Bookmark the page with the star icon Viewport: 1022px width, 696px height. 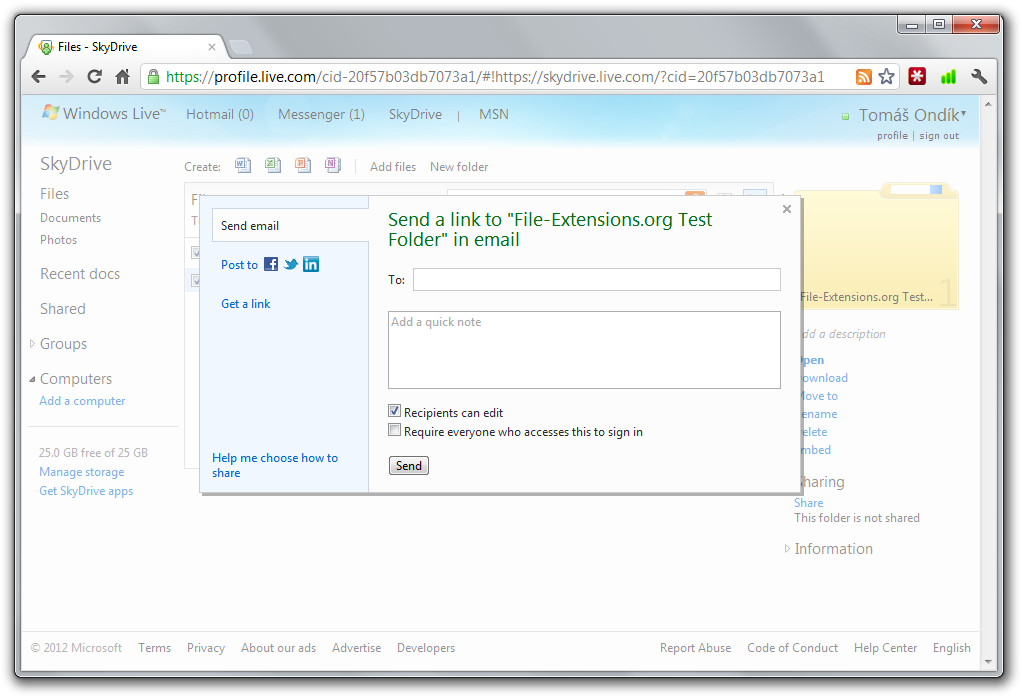(887, 76)
